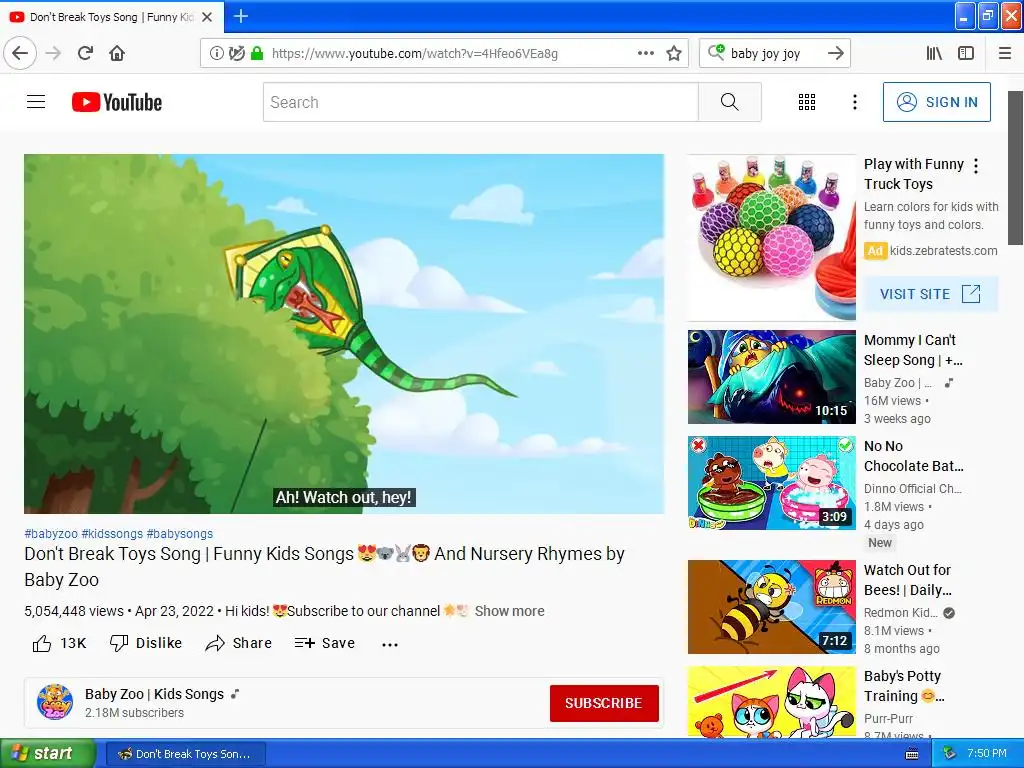This screenshot has width=1024, height=768.
Task: Click the SUBSCRIBE button
Action: pyautogui.click(x=604, y=703)
